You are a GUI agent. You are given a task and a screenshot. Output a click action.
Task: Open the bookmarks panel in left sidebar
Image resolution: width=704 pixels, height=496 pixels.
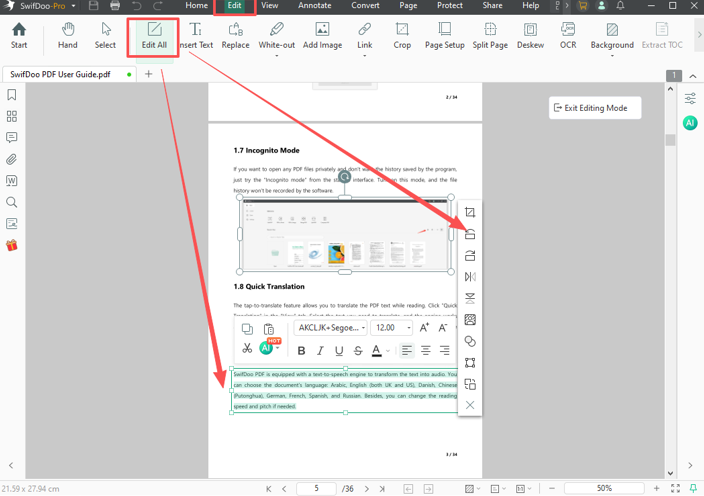(x=12, y=95)
